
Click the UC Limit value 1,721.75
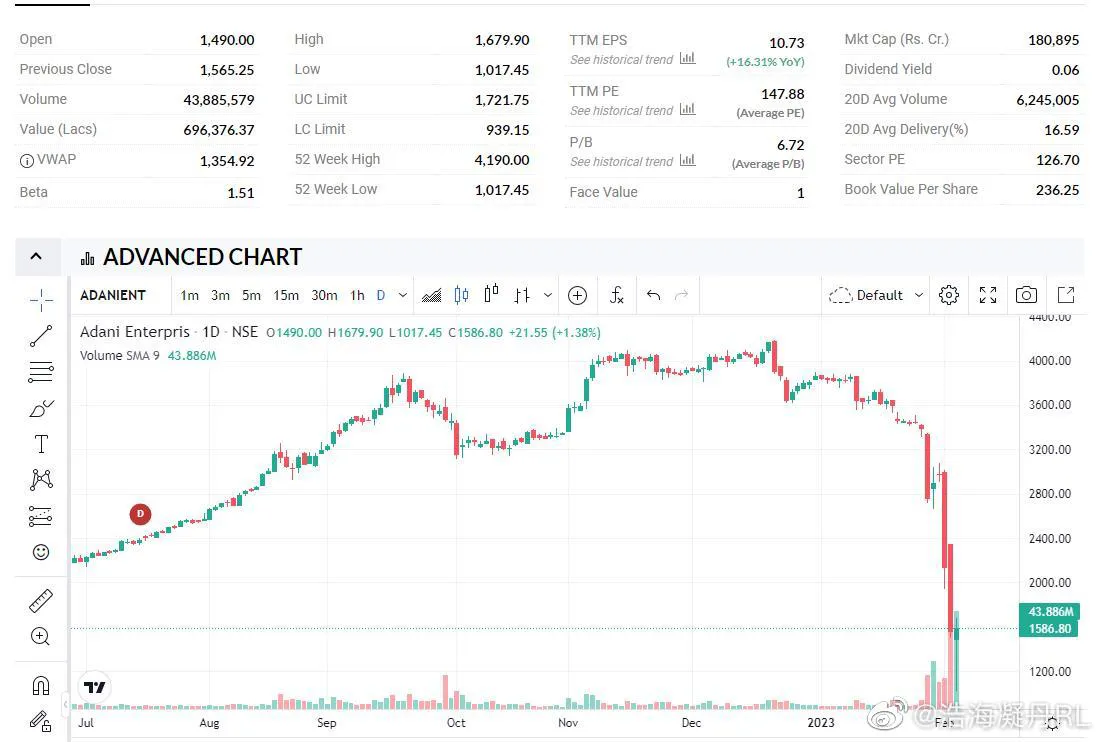click(x=501, y=100)
